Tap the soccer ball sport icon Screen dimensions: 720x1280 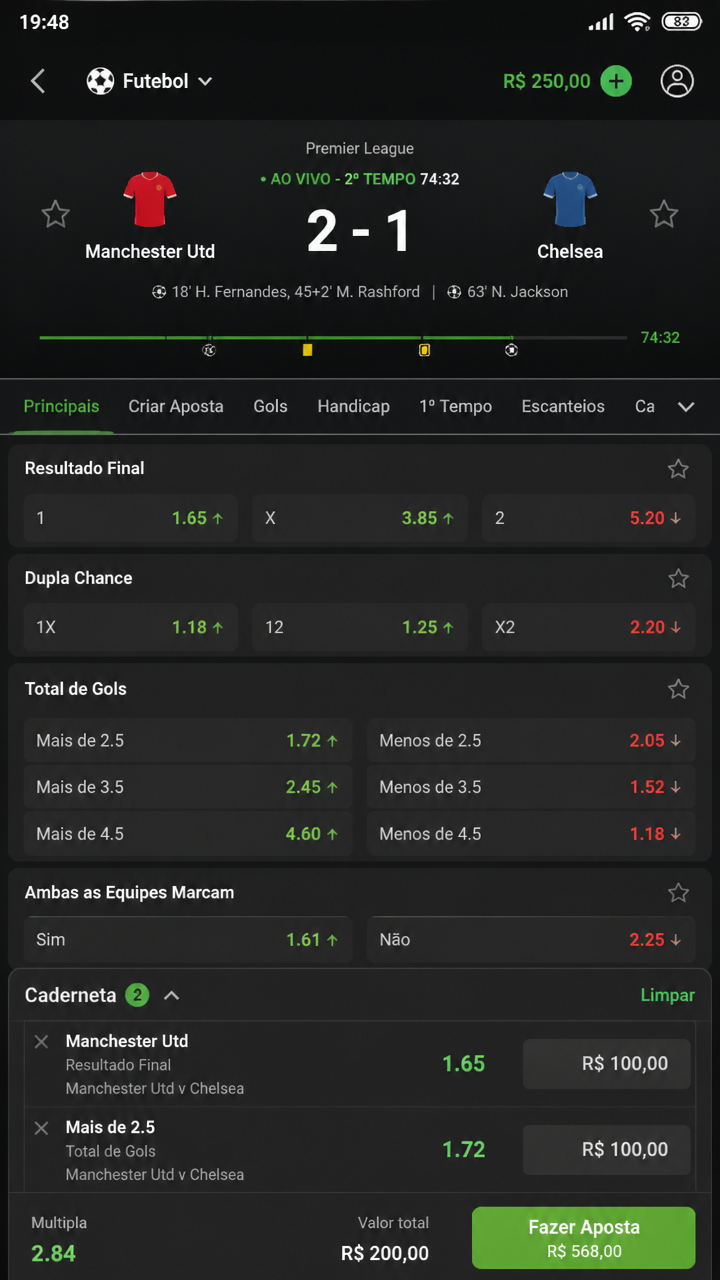(100, 81)
